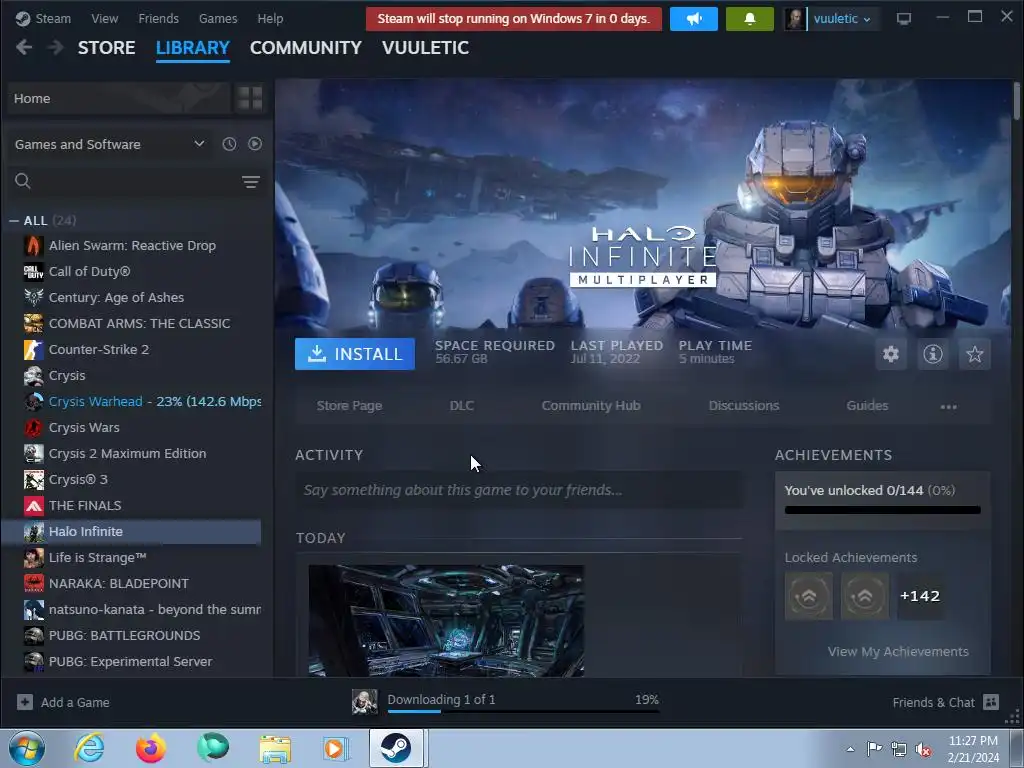1024x768 pixels.
Task: Show hidden tray icons arrow
Action: click(850, 749)
